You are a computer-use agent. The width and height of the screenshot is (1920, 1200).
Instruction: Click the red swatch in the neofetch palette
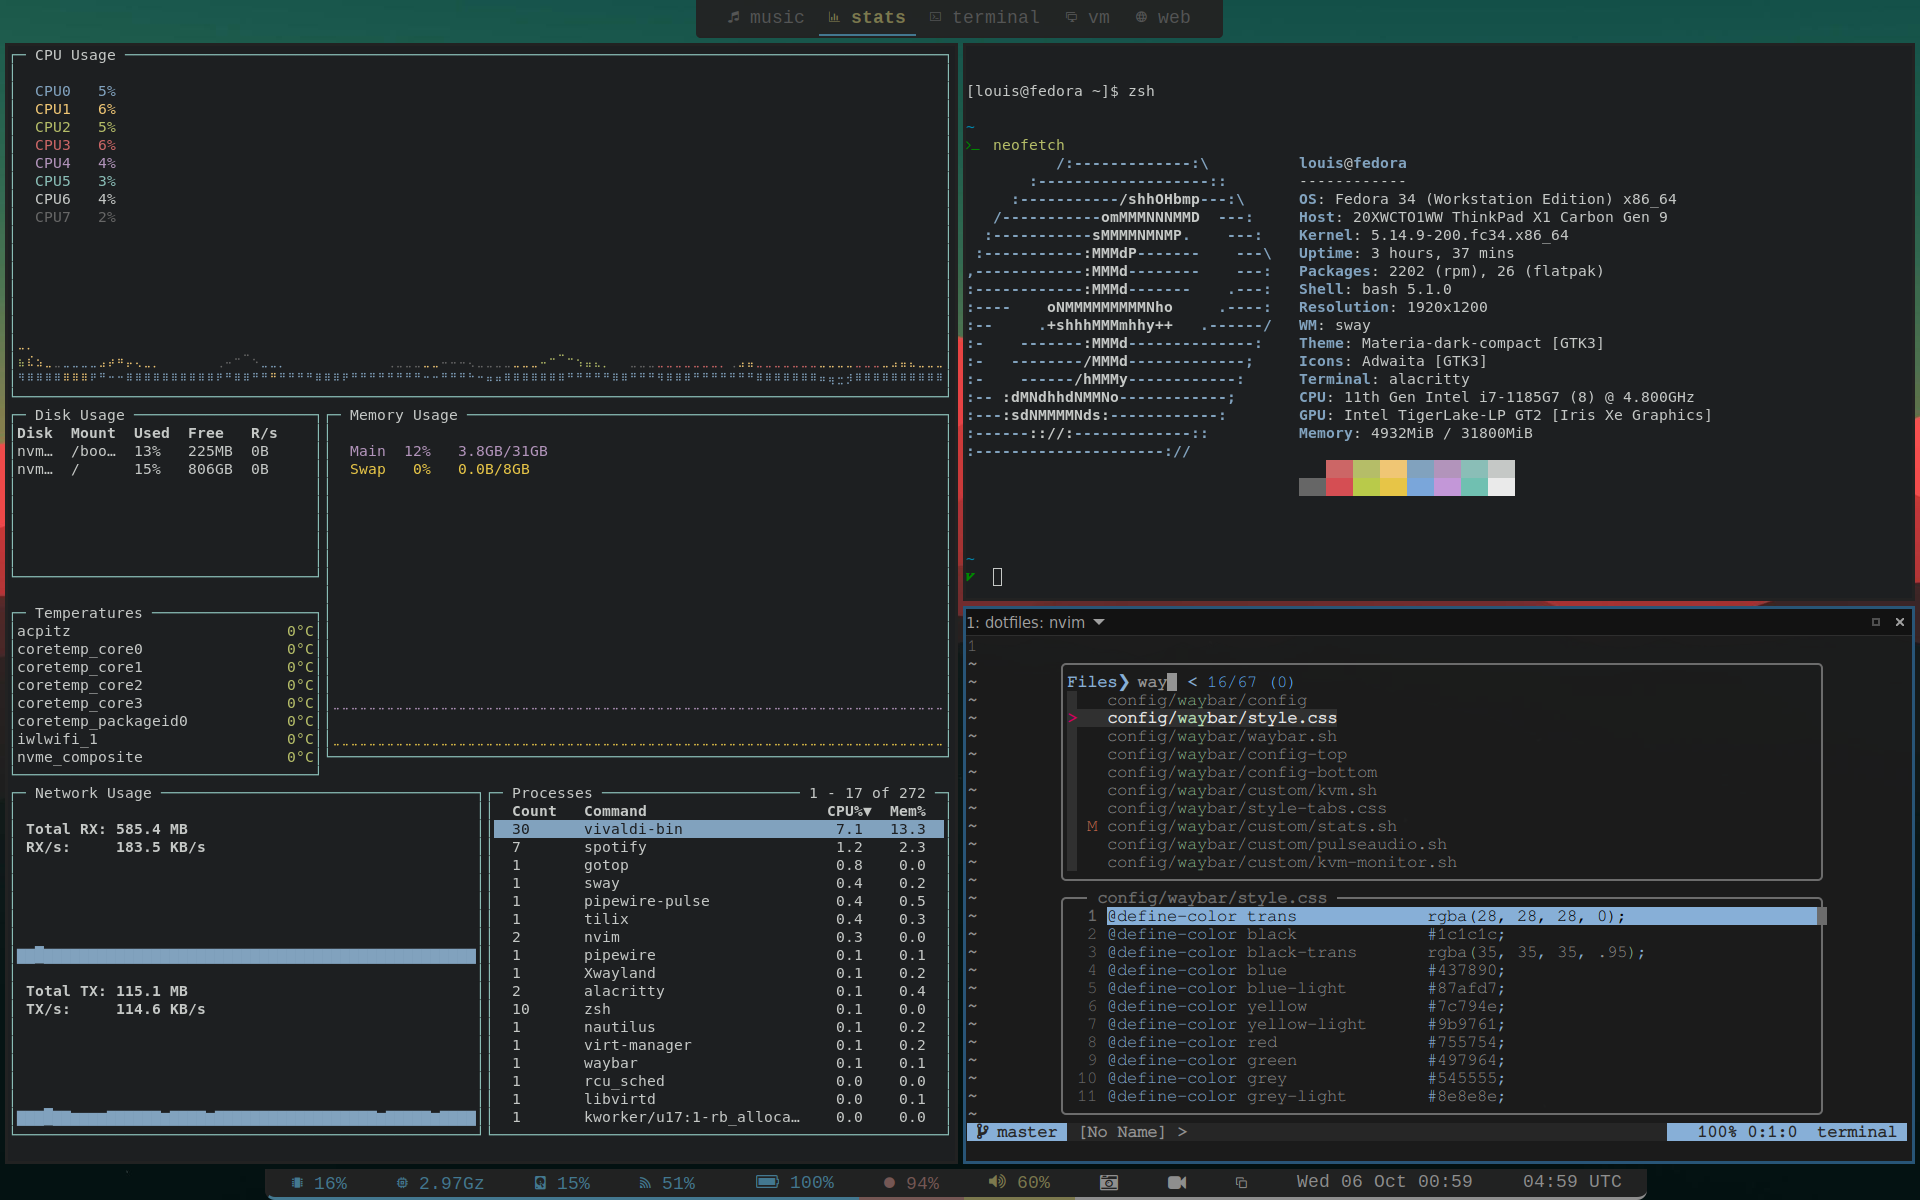point(1339,477)
